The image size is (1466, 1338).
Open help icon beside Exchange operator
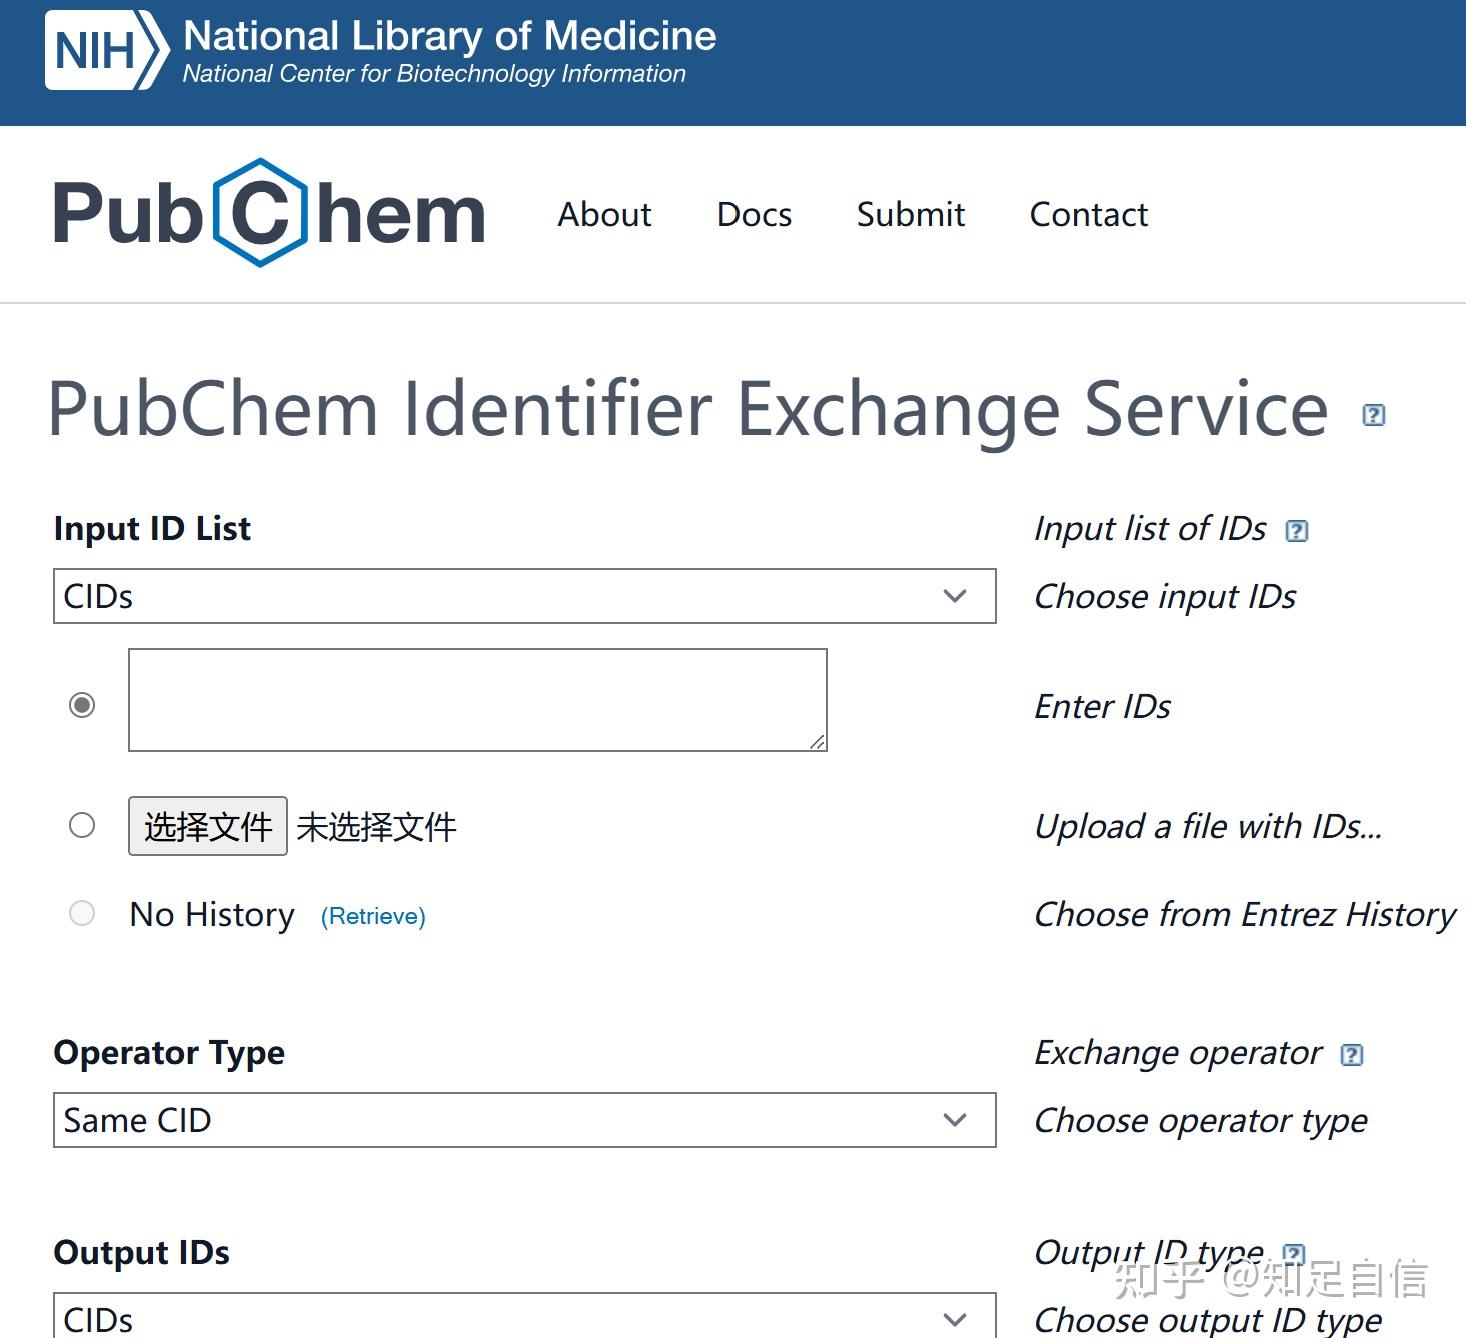click(x=1352, y=1055)
